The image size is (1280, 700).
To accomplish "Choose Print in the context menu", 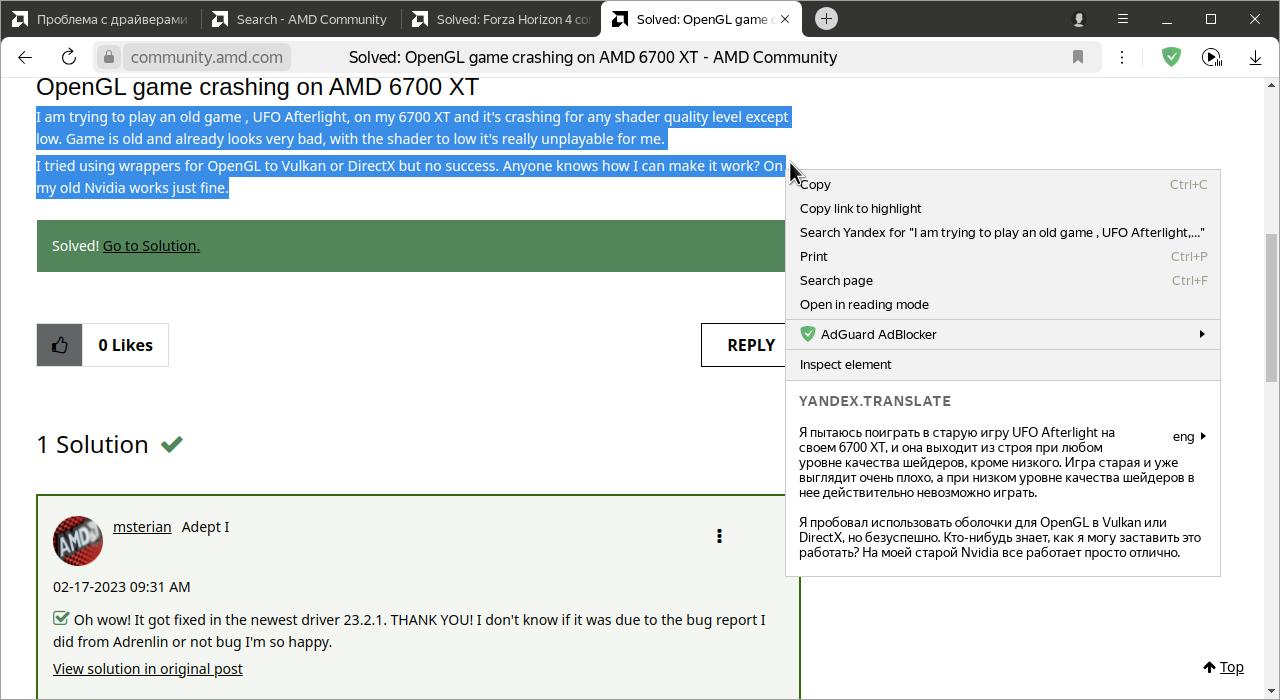I will 1003,256.
